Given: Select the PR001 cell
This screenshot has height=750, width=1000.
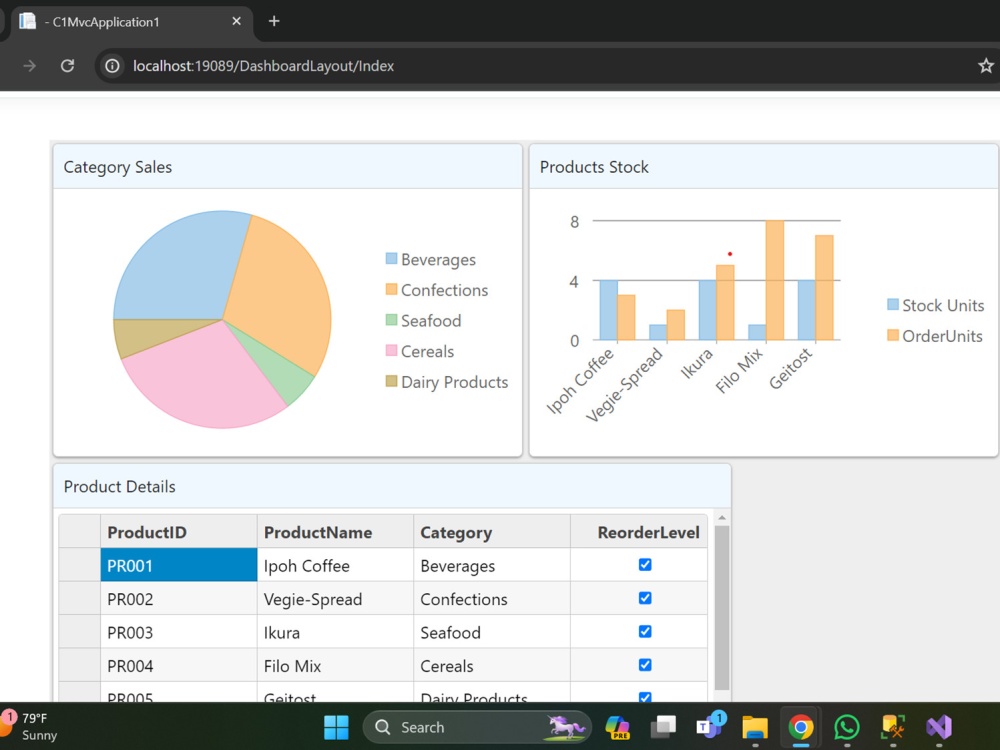Looking at the screenshot, I should [179, 565].
